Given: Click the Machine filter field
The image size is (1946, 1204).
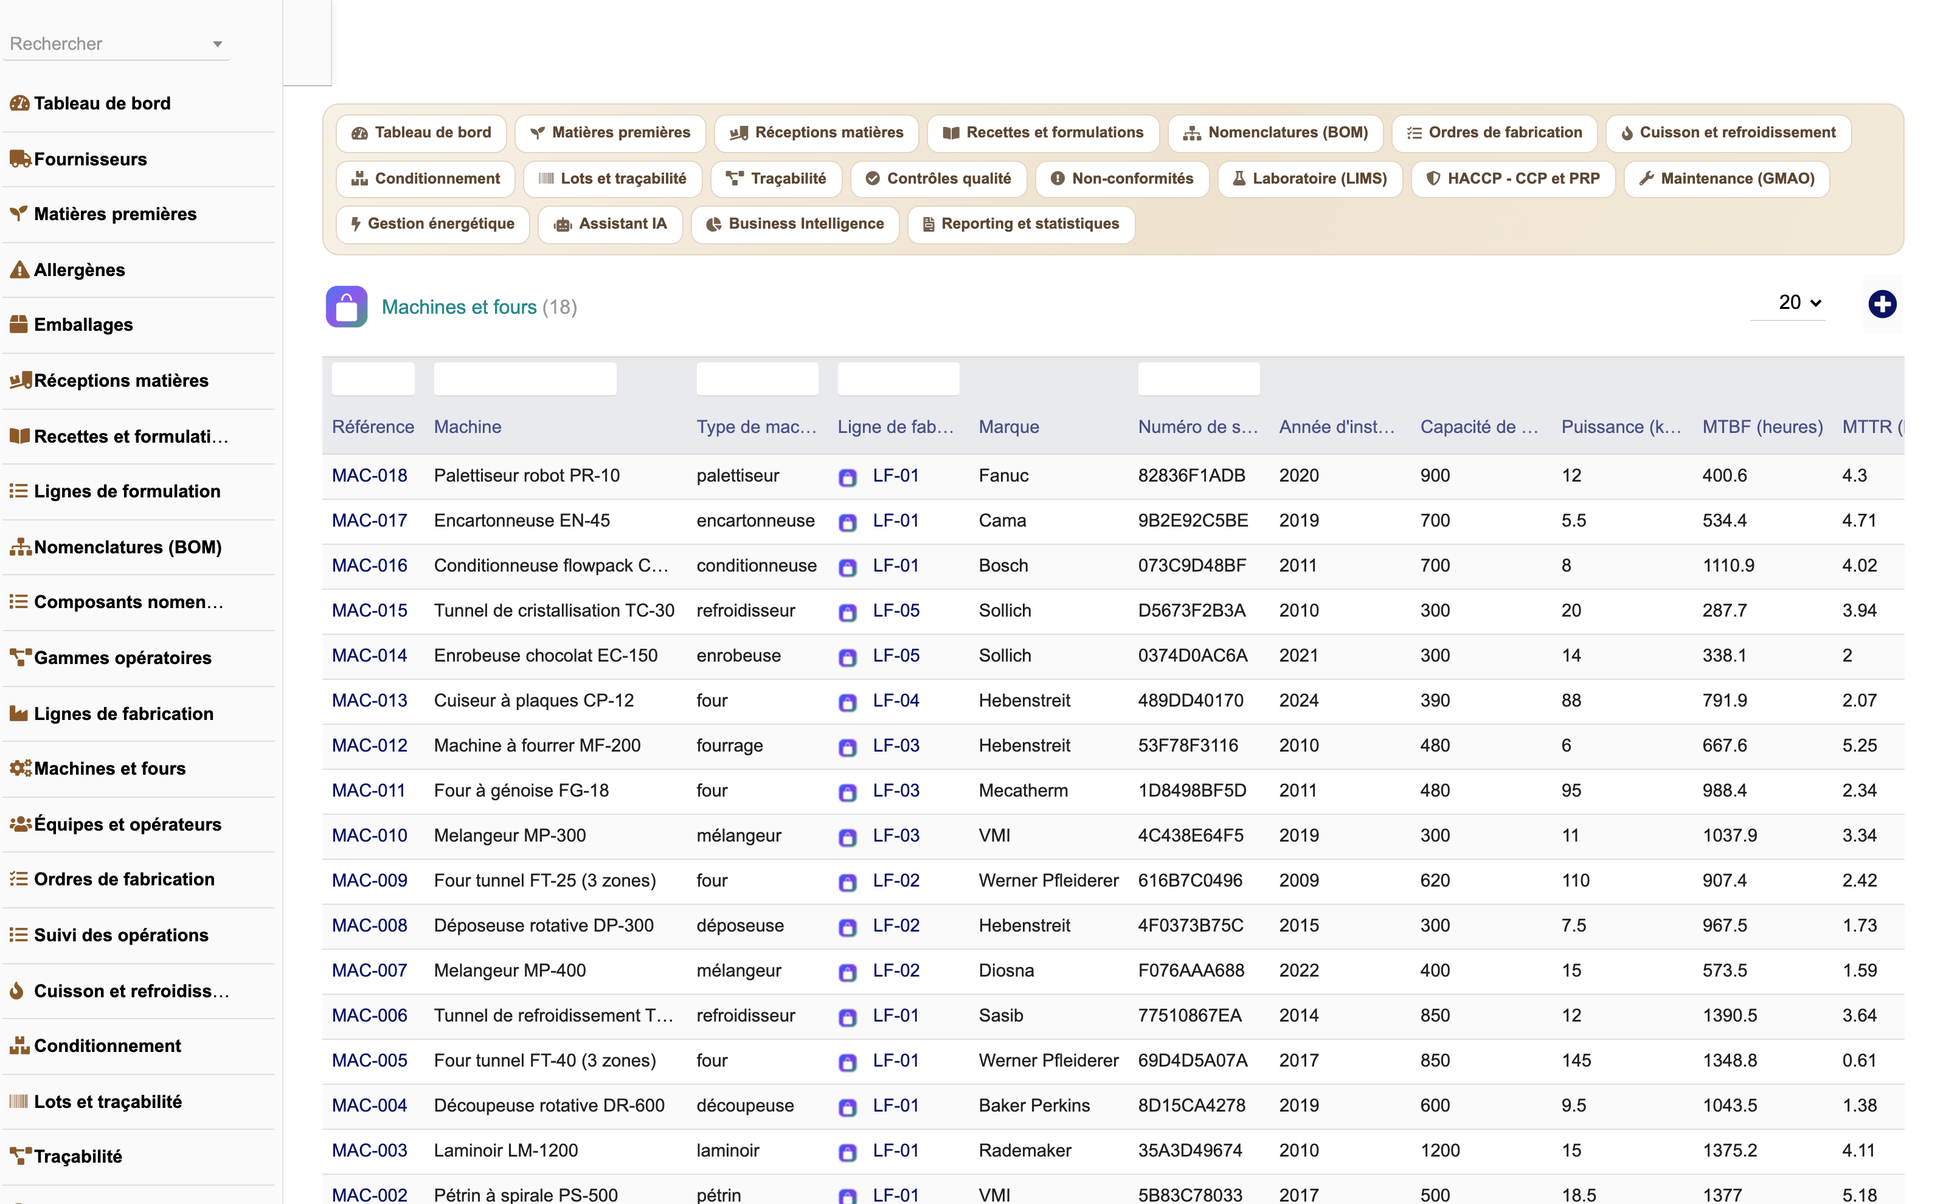Looking at the screenshot, I should 525,379.
